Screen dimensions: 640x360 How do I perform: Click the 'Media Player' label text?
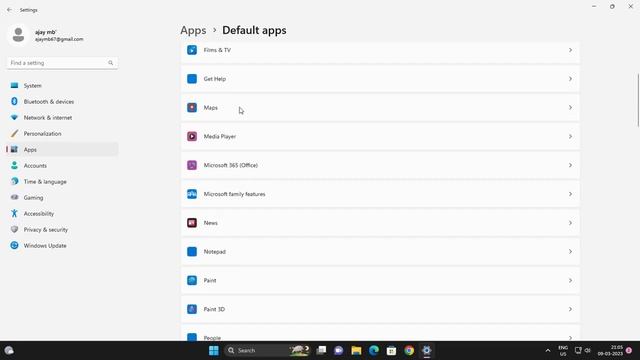[x=220, y=136]
